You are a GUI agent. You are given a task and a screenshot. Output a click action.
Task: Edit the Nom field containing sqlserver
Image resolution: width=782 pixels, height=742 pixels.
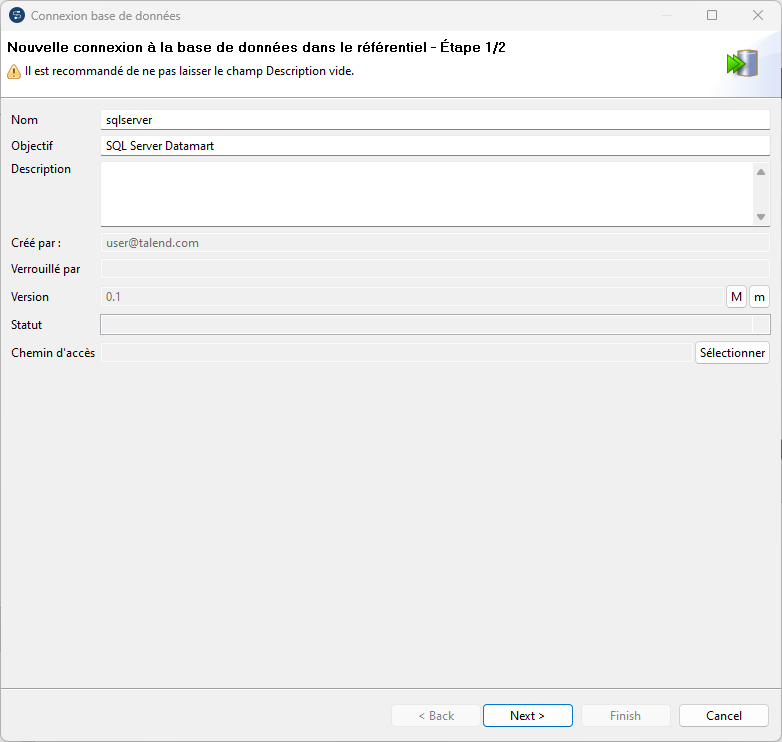click(x=435, y=120)
